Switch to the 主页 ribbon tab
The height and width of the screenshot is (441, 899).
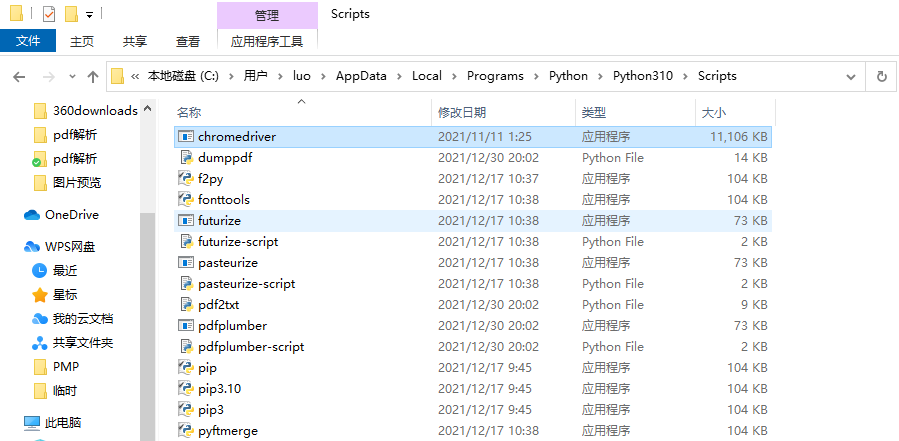[81, 41]
